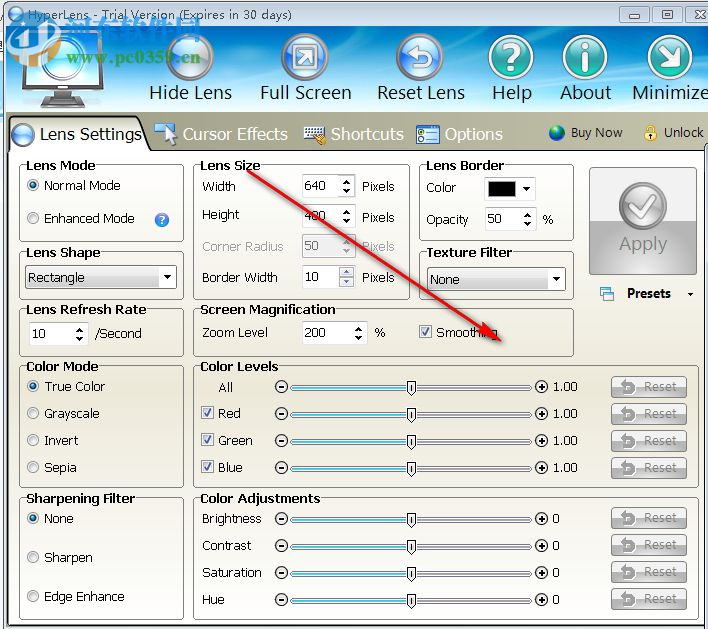
Task: Decrease Saturation with minus icon
Action: coord(281,573)
